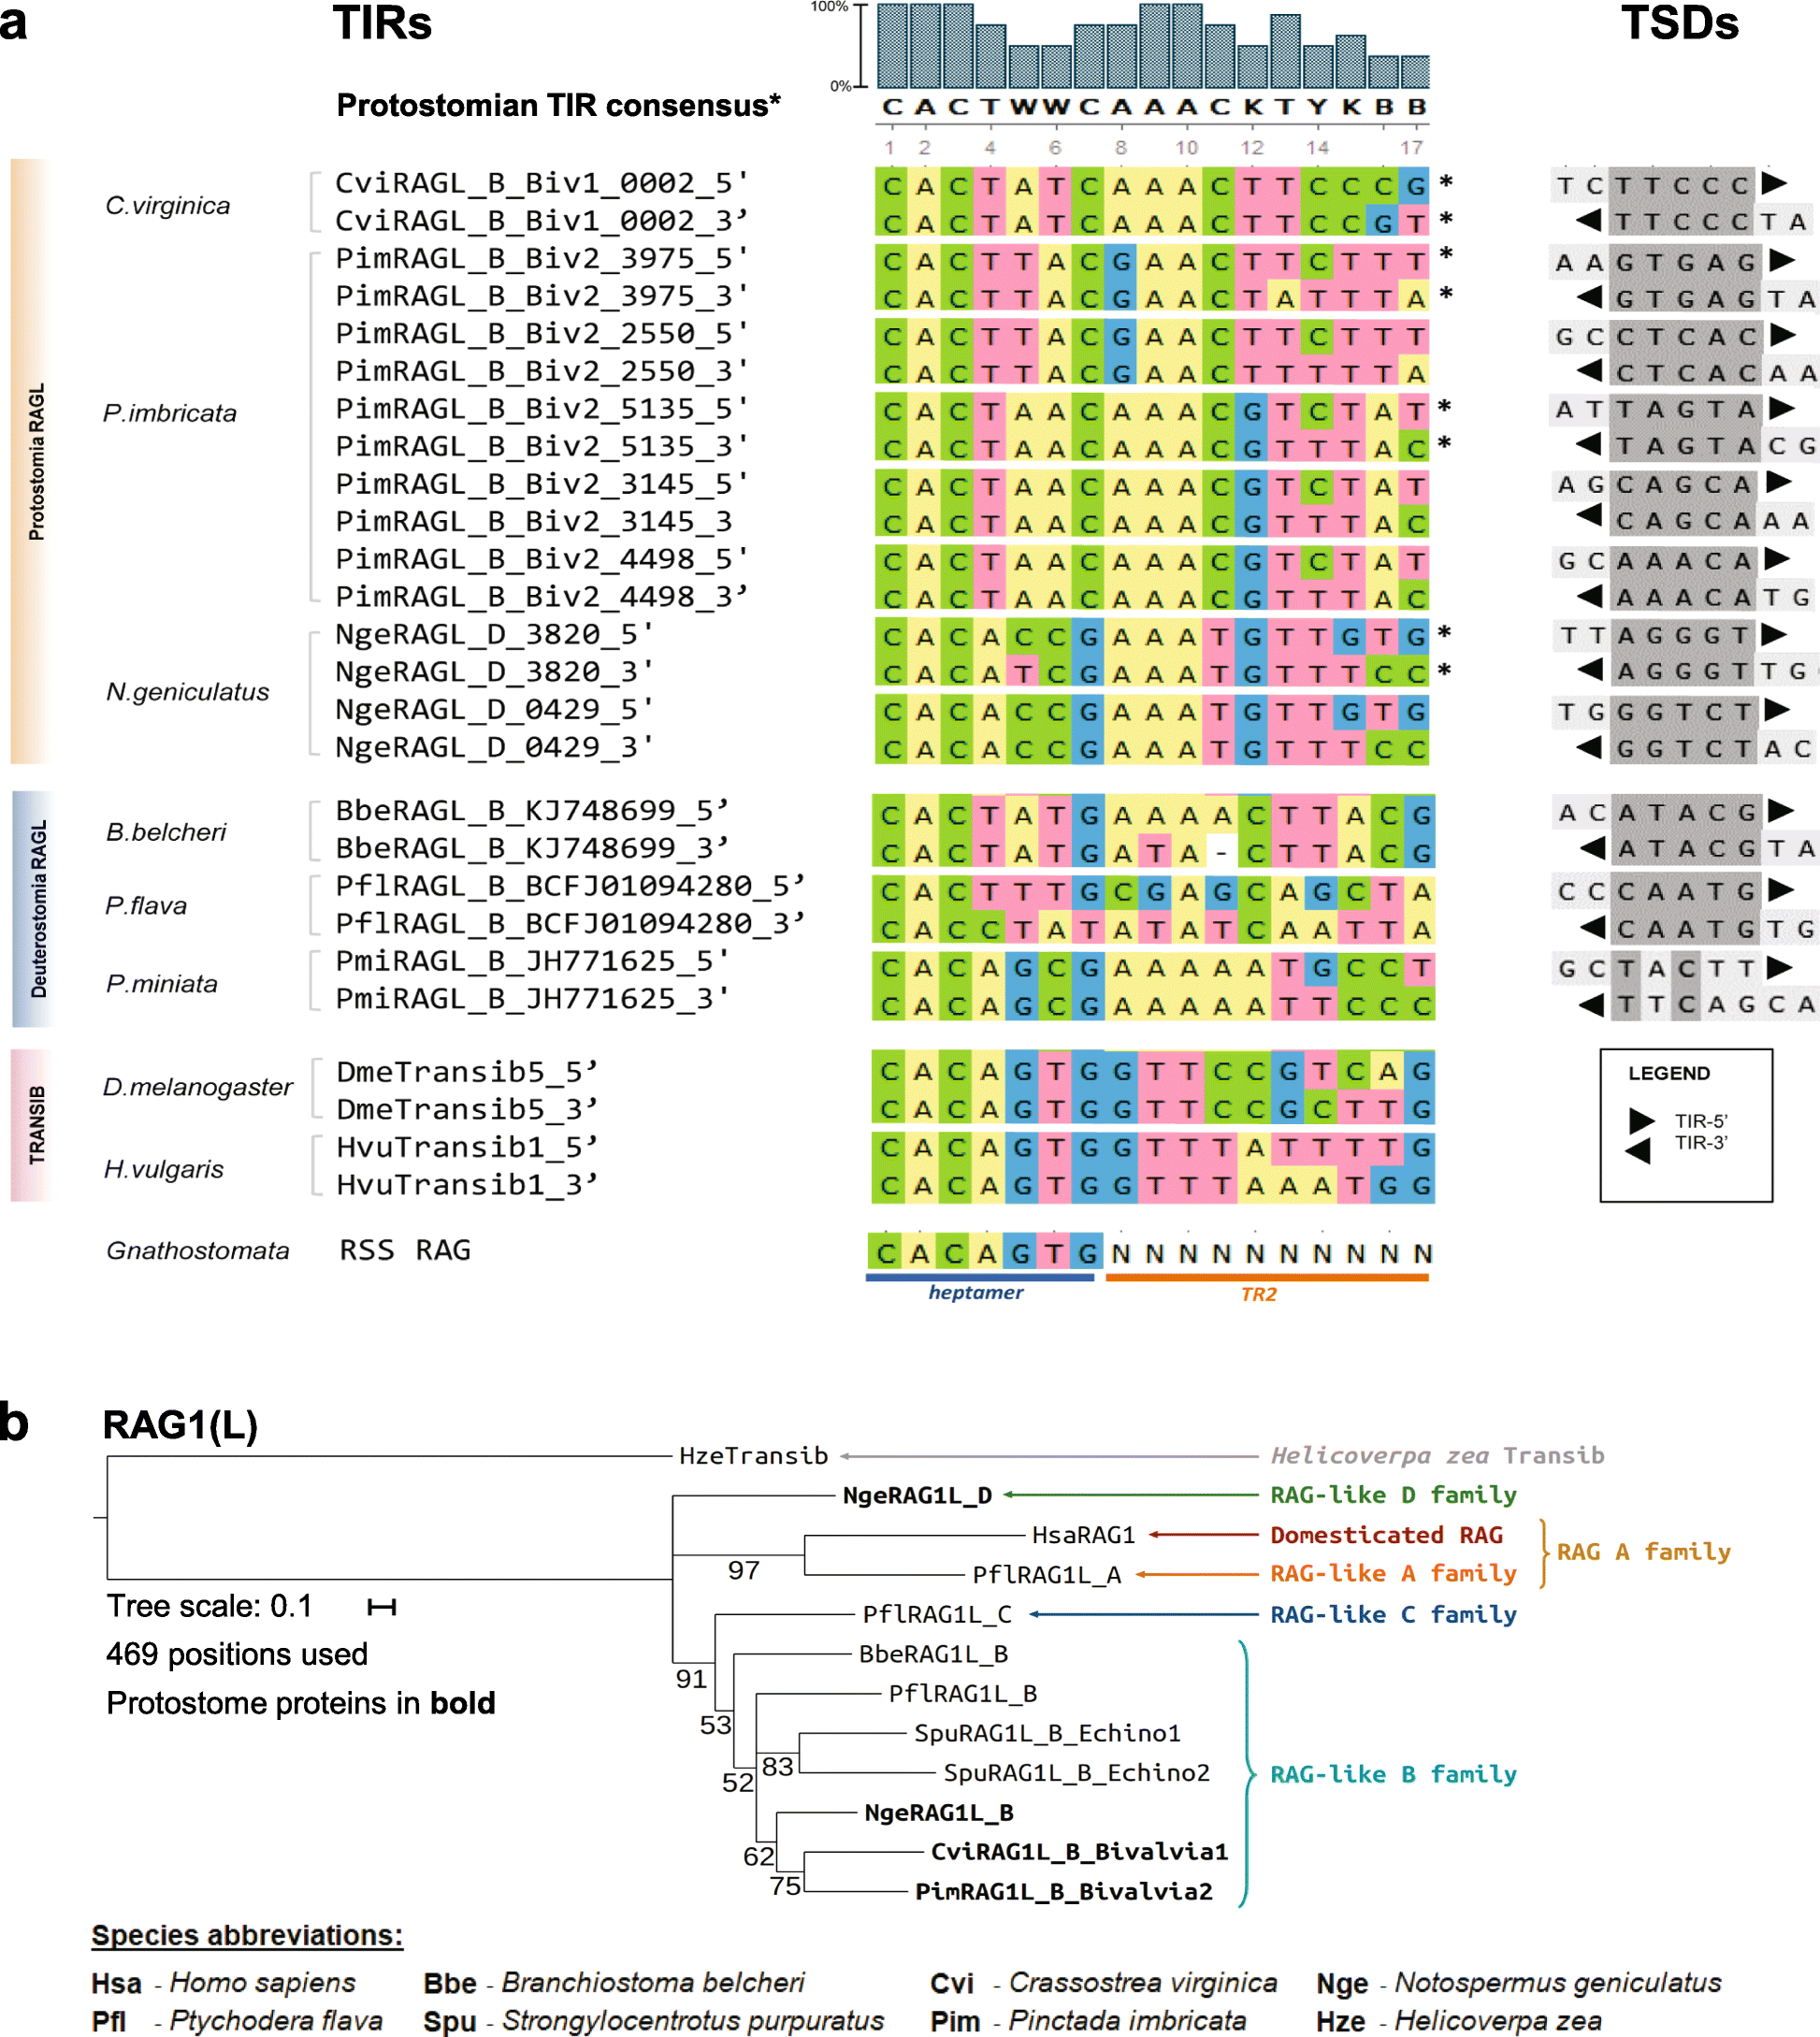Screen dimensions: 1820x2037
Task: Click the 'PflRAG1L_C' tree leaf
Action: pos(937,1615)
